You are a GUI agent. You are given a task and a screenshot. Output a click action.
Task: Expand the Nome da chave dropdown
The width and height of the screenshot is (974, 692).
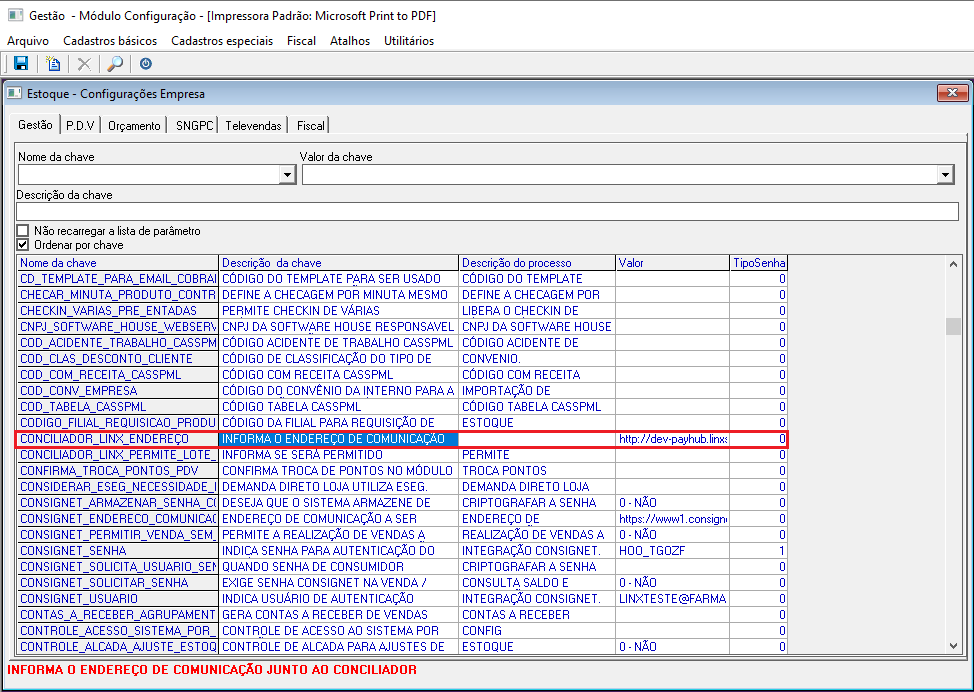[x=288, y=175]
